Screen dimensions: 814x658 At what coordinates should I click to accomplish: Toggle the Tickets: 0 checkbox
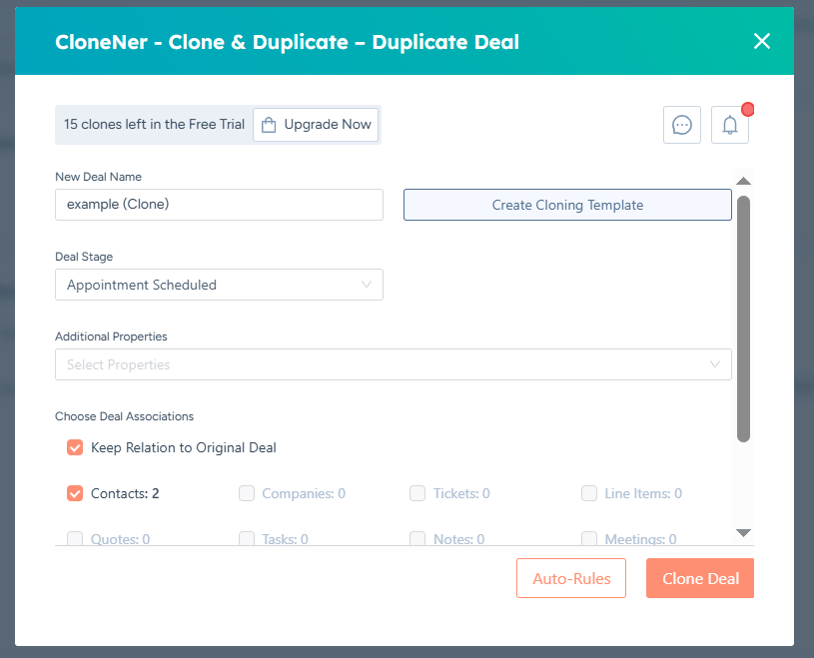(417, 493)
